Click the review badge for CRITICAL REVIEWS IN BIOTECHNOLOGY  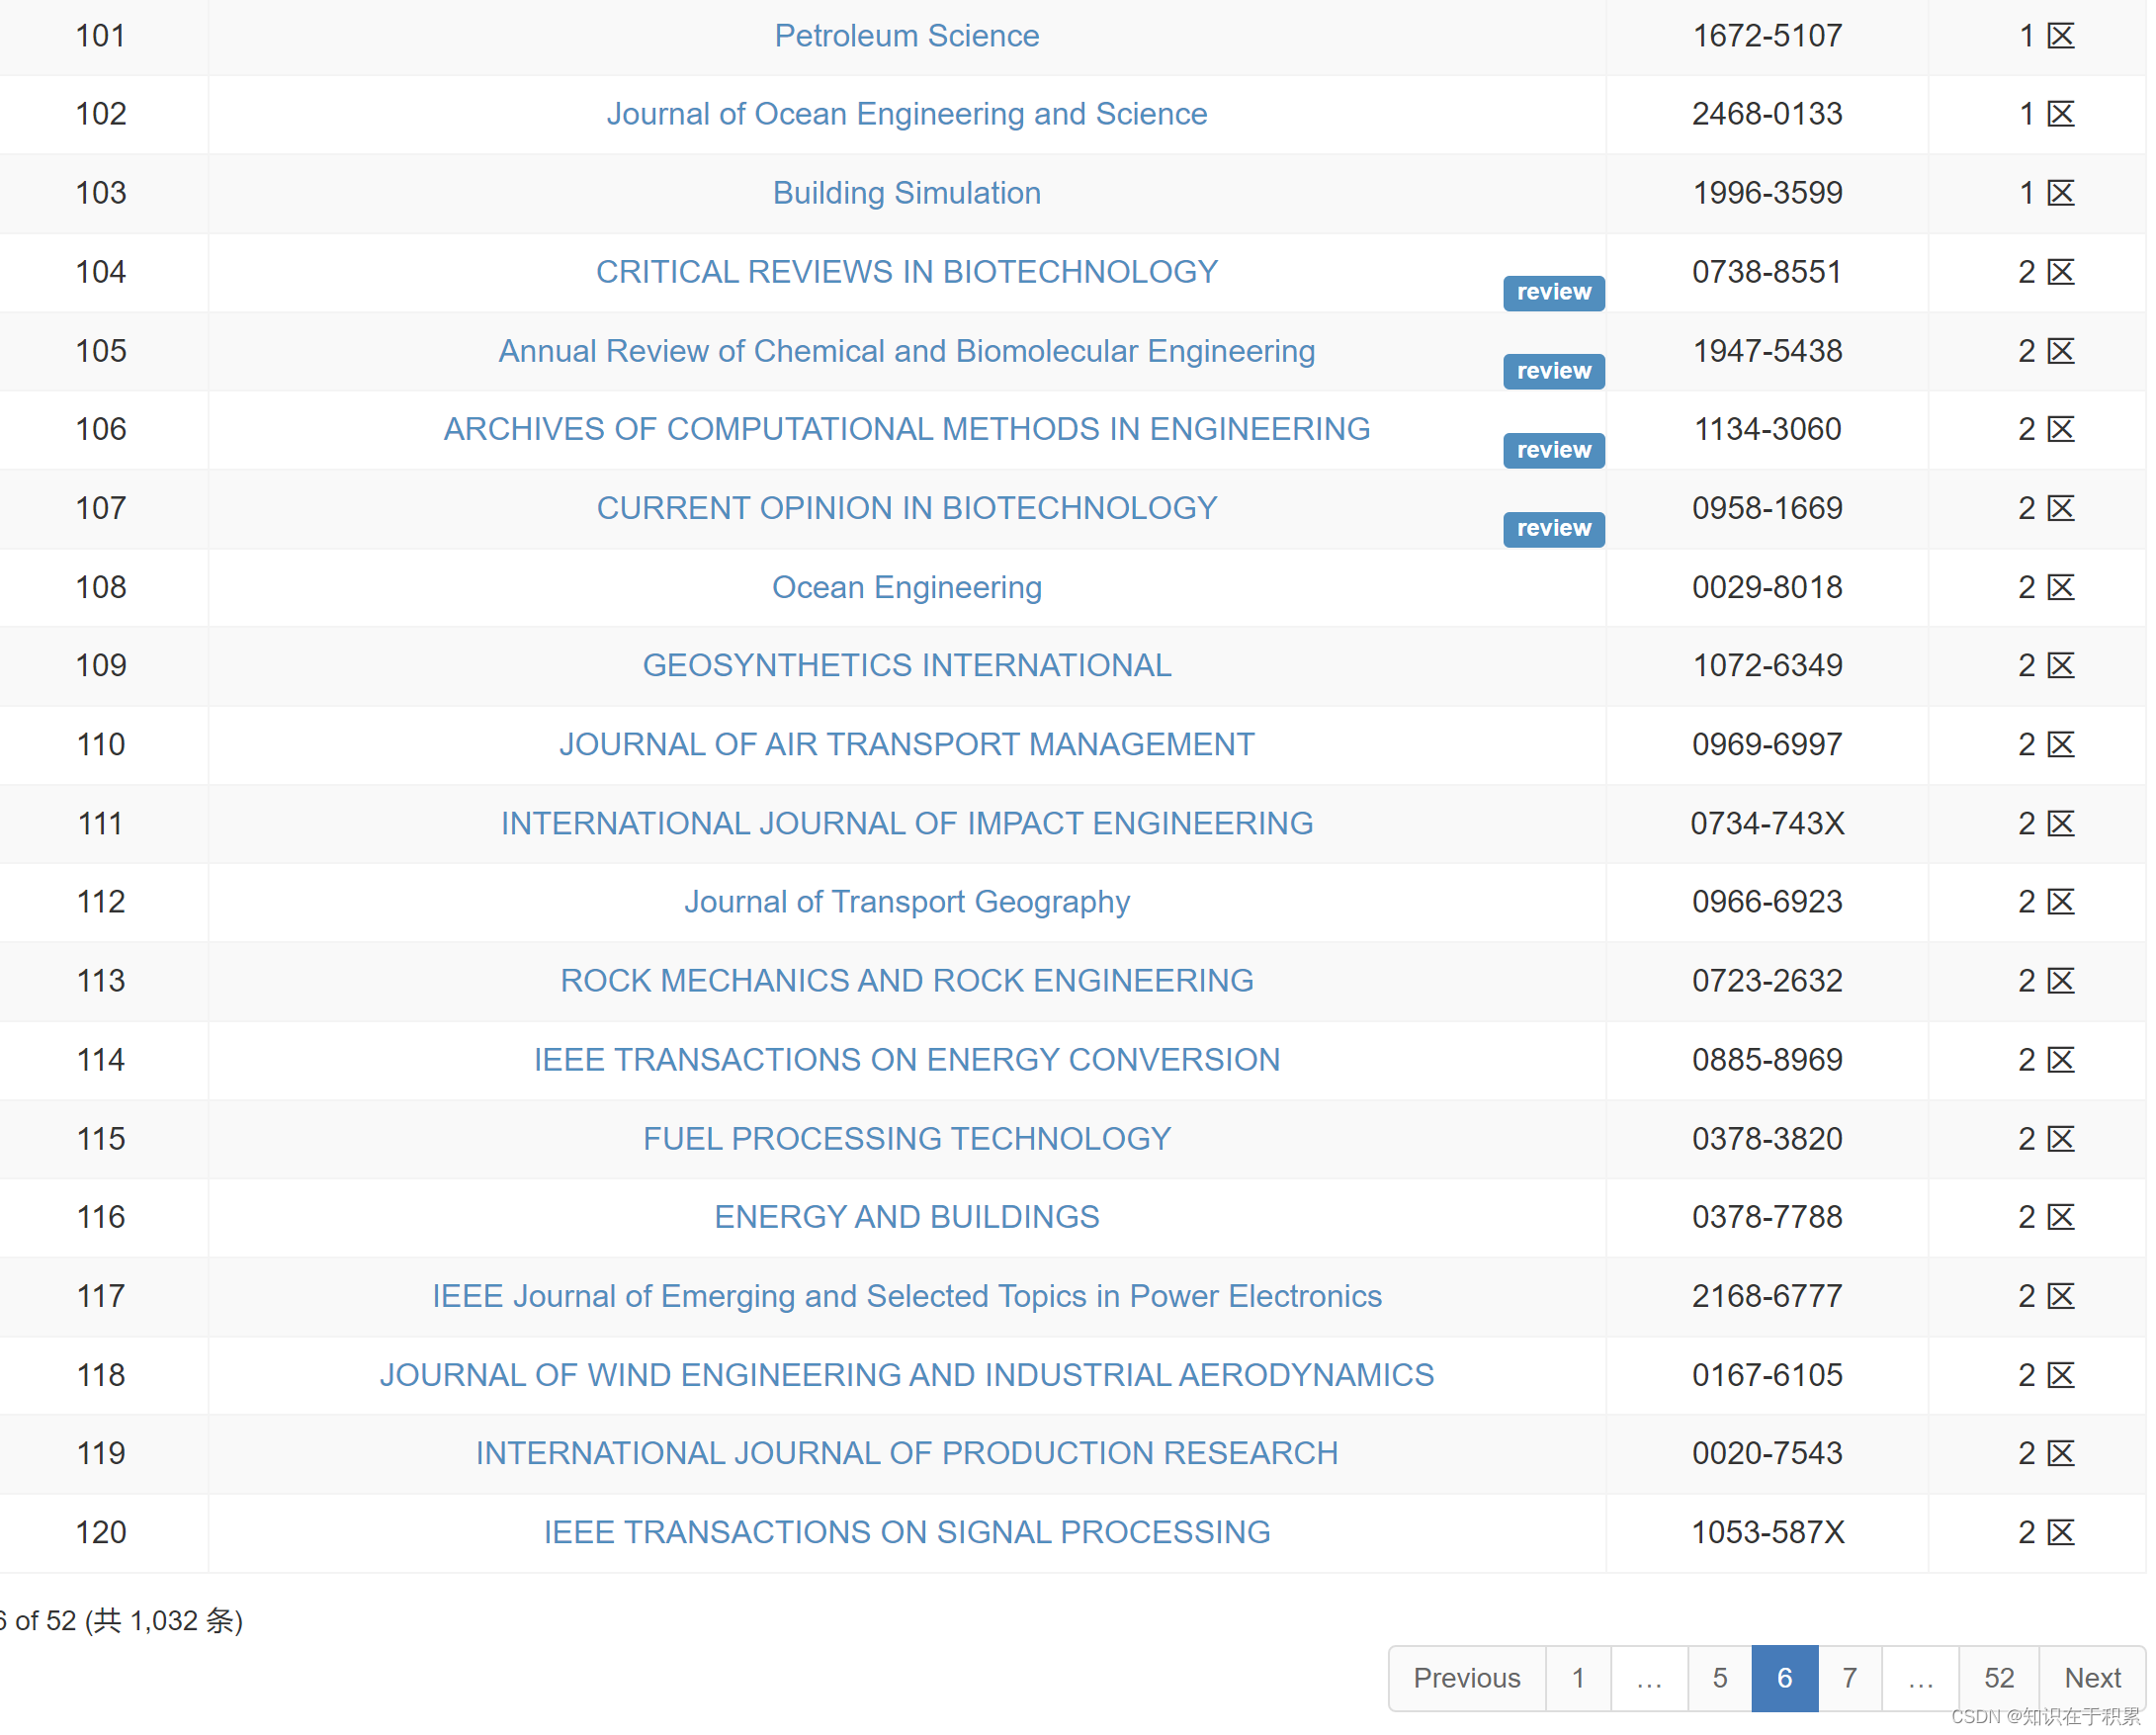1553,293
